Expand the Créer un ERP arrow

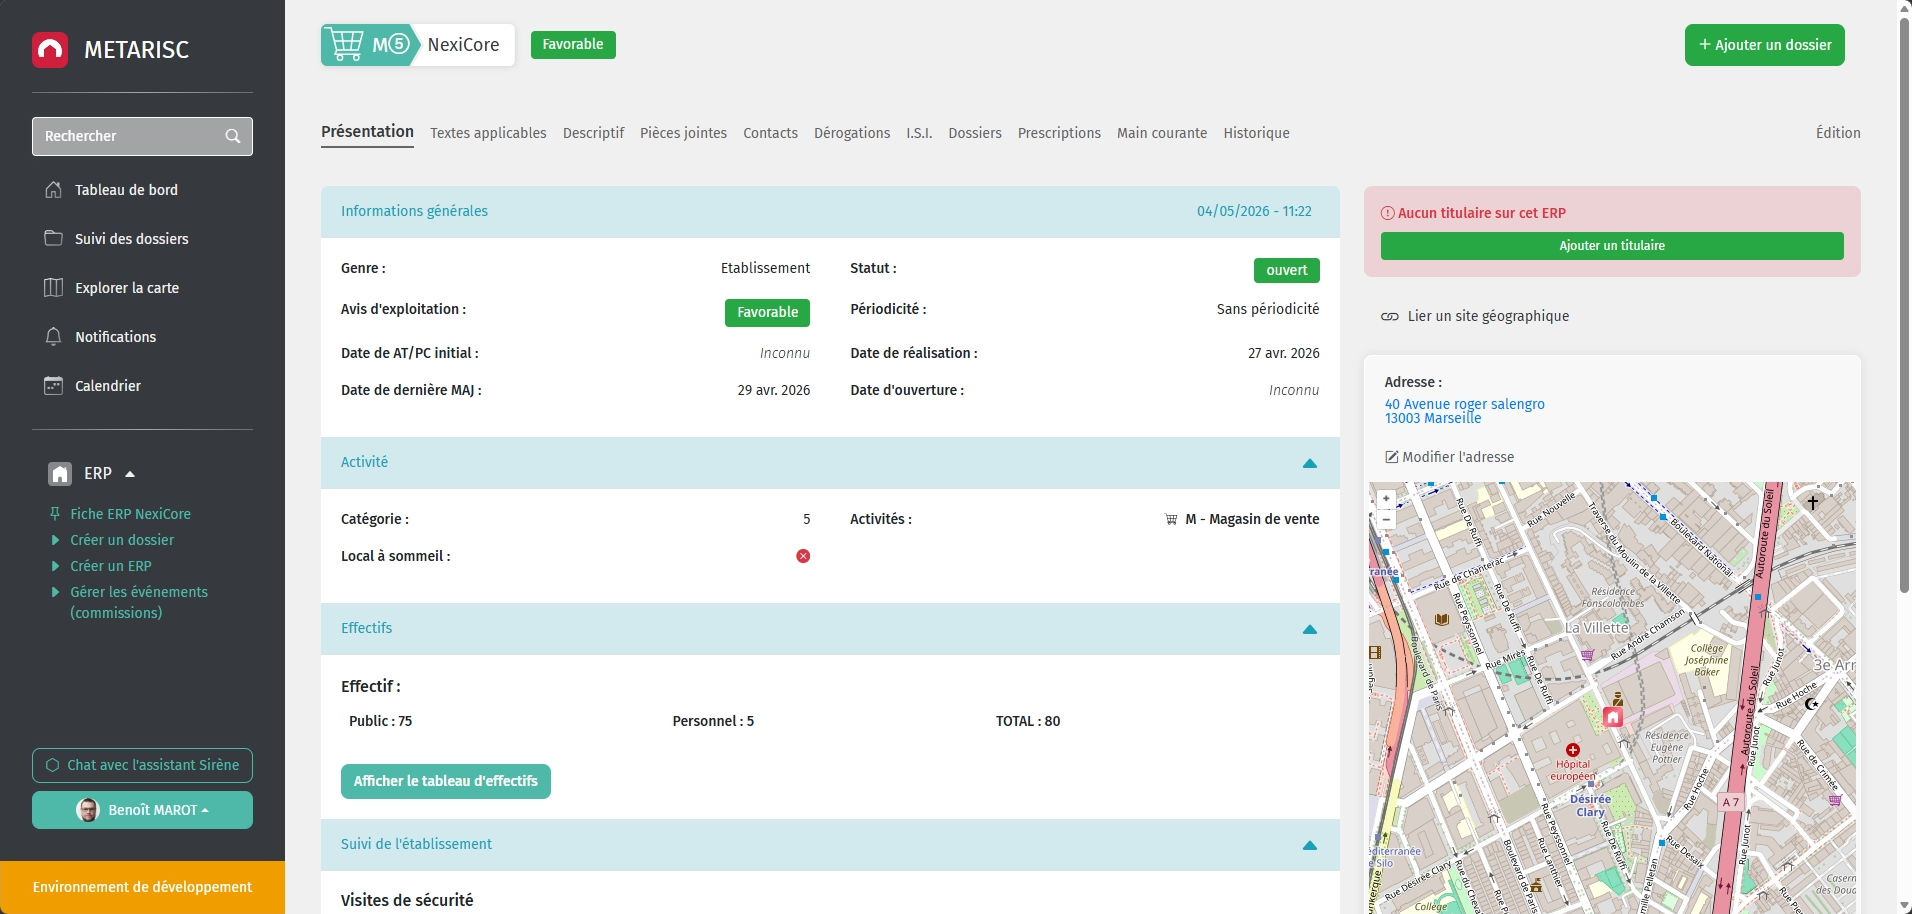pos(55,566)
